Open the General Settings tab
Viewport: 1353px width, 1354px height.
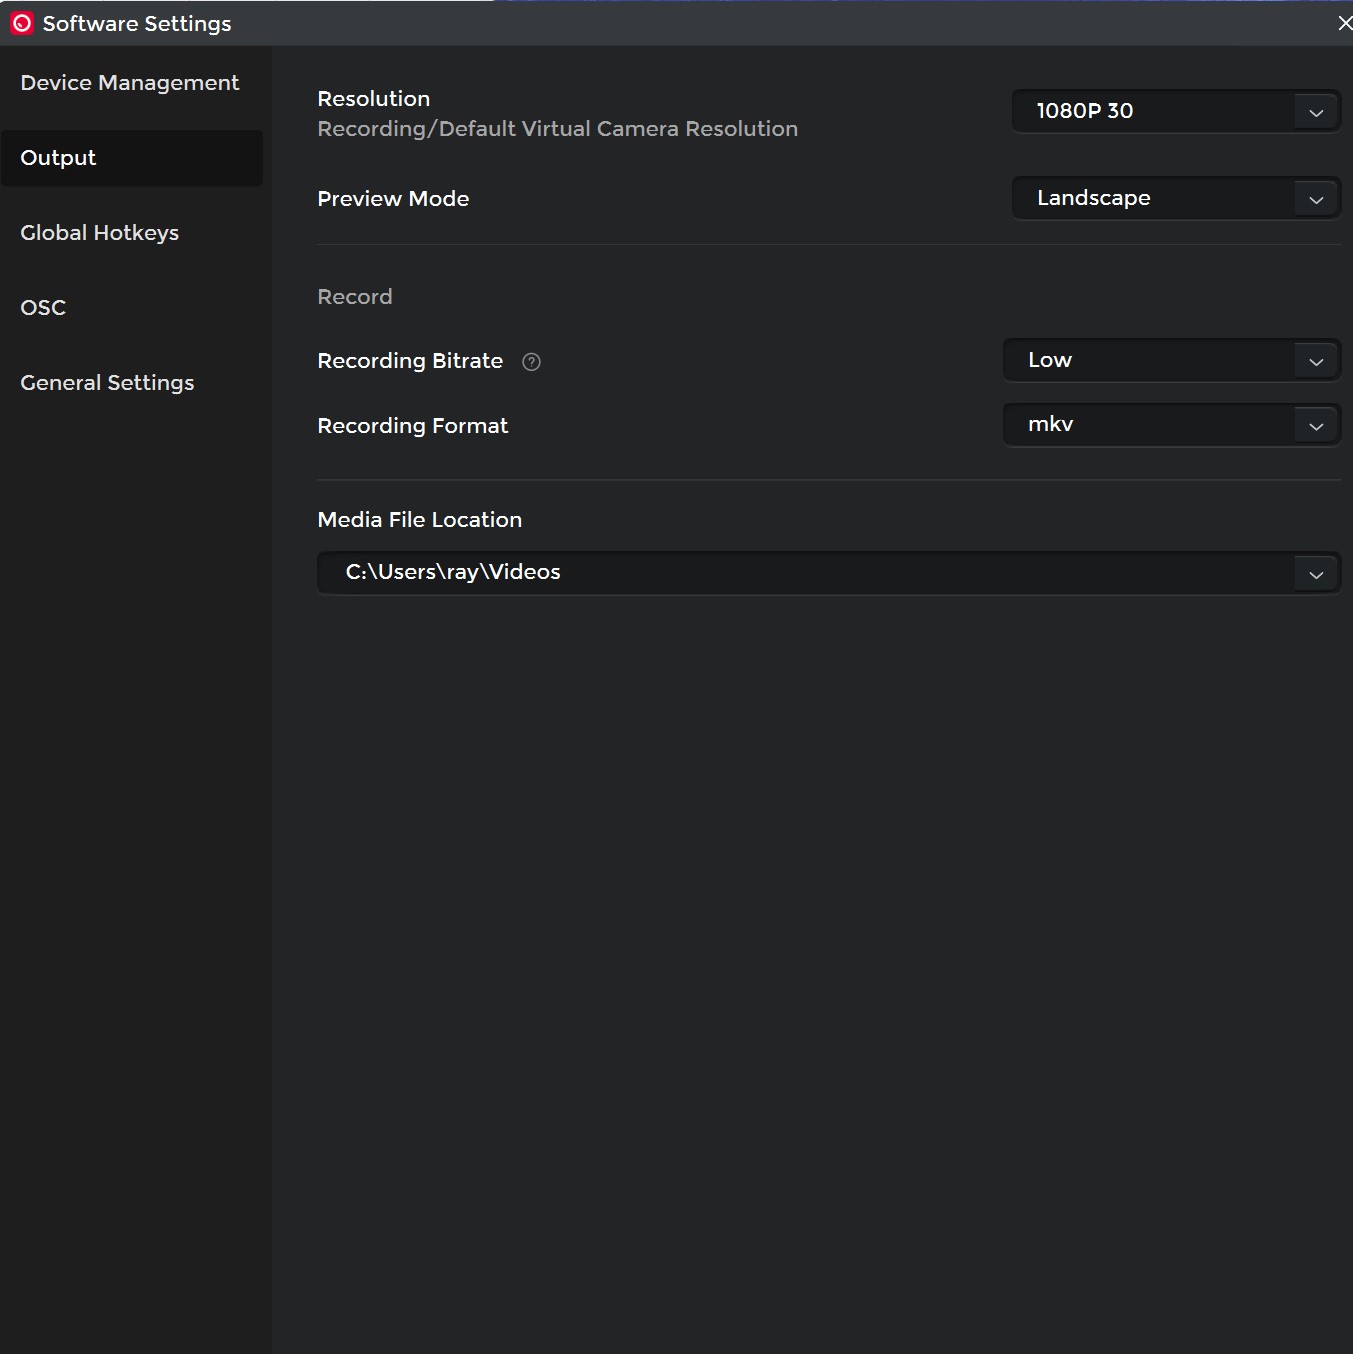coord(107,383)
